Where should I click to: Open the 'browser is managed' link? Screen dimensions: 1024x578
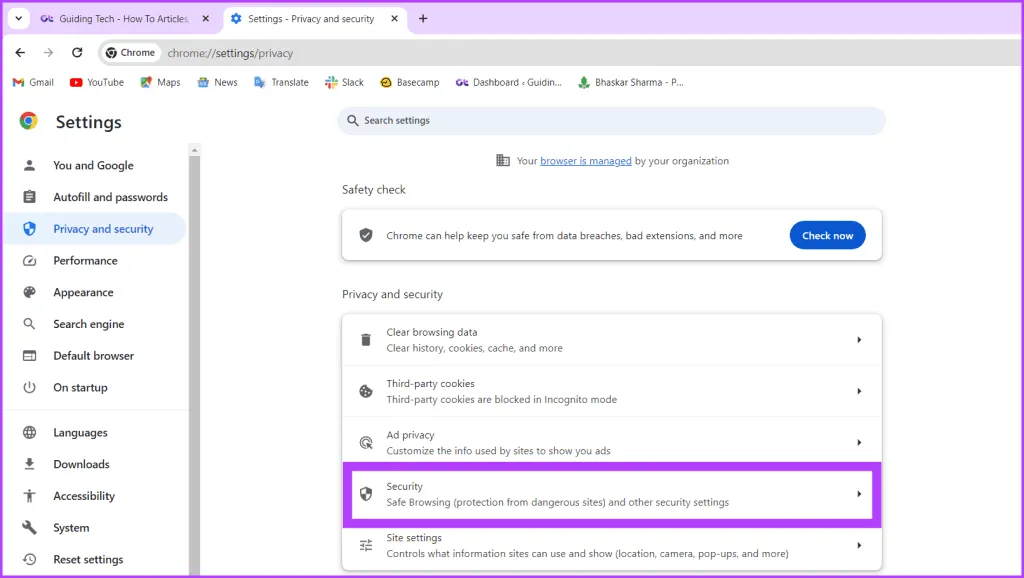tap(585, 161)
